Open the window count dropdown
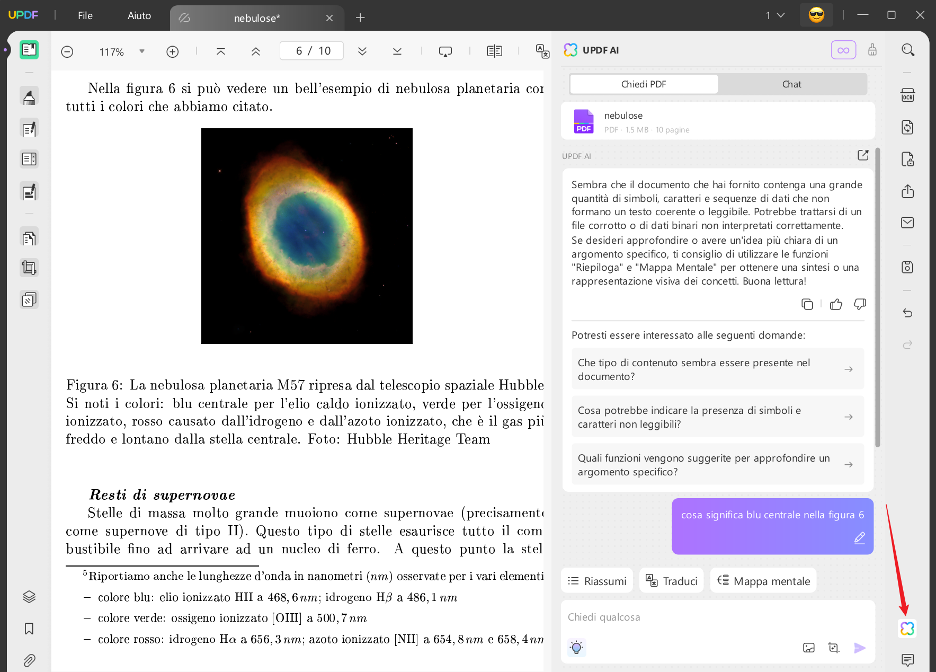The width and height of the screenshot is (936, 672). [x=775, y=15]
